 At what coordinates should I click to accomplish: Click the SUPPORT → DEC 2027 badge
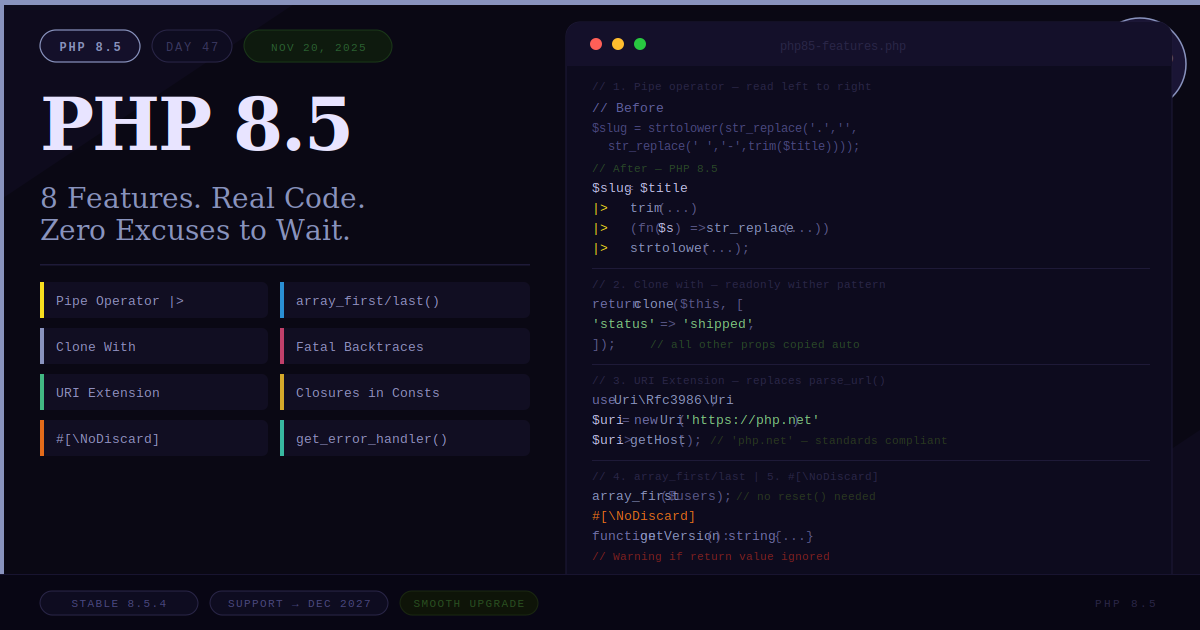click(x=298, y=603)
